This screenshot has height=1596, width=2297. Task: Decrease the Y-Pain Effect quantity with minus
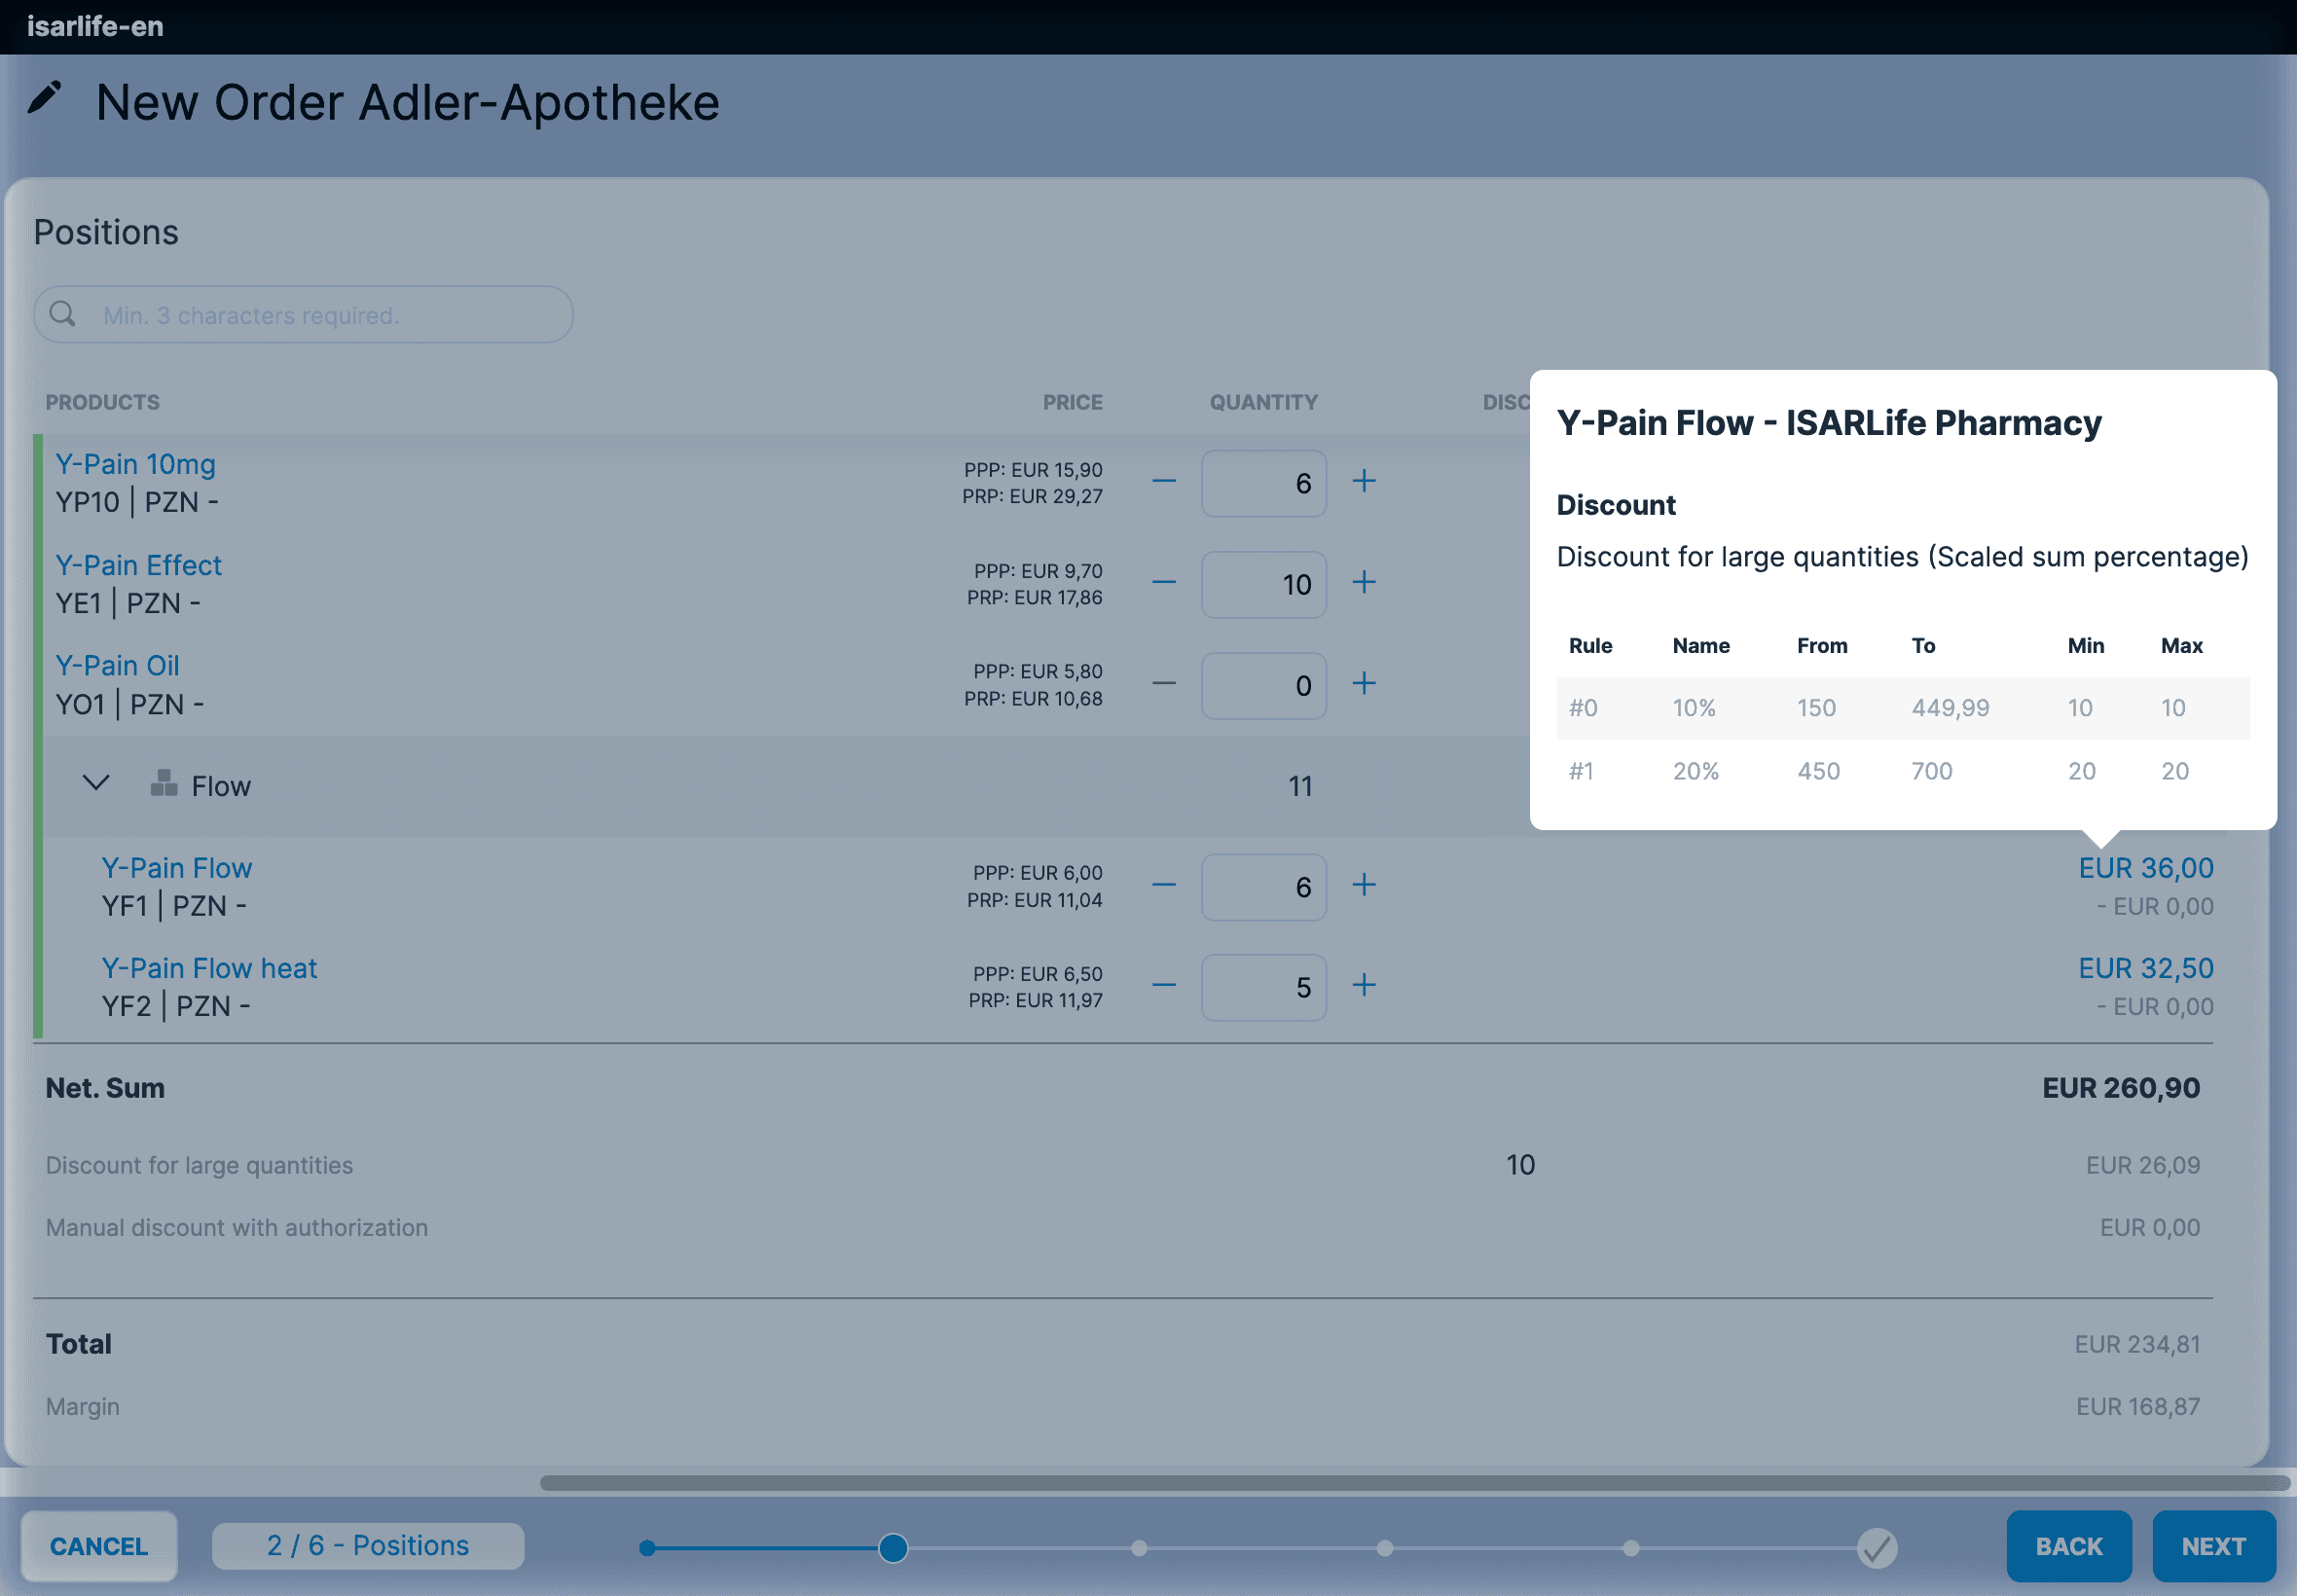pyautogui.click(x=1163, y=582)
